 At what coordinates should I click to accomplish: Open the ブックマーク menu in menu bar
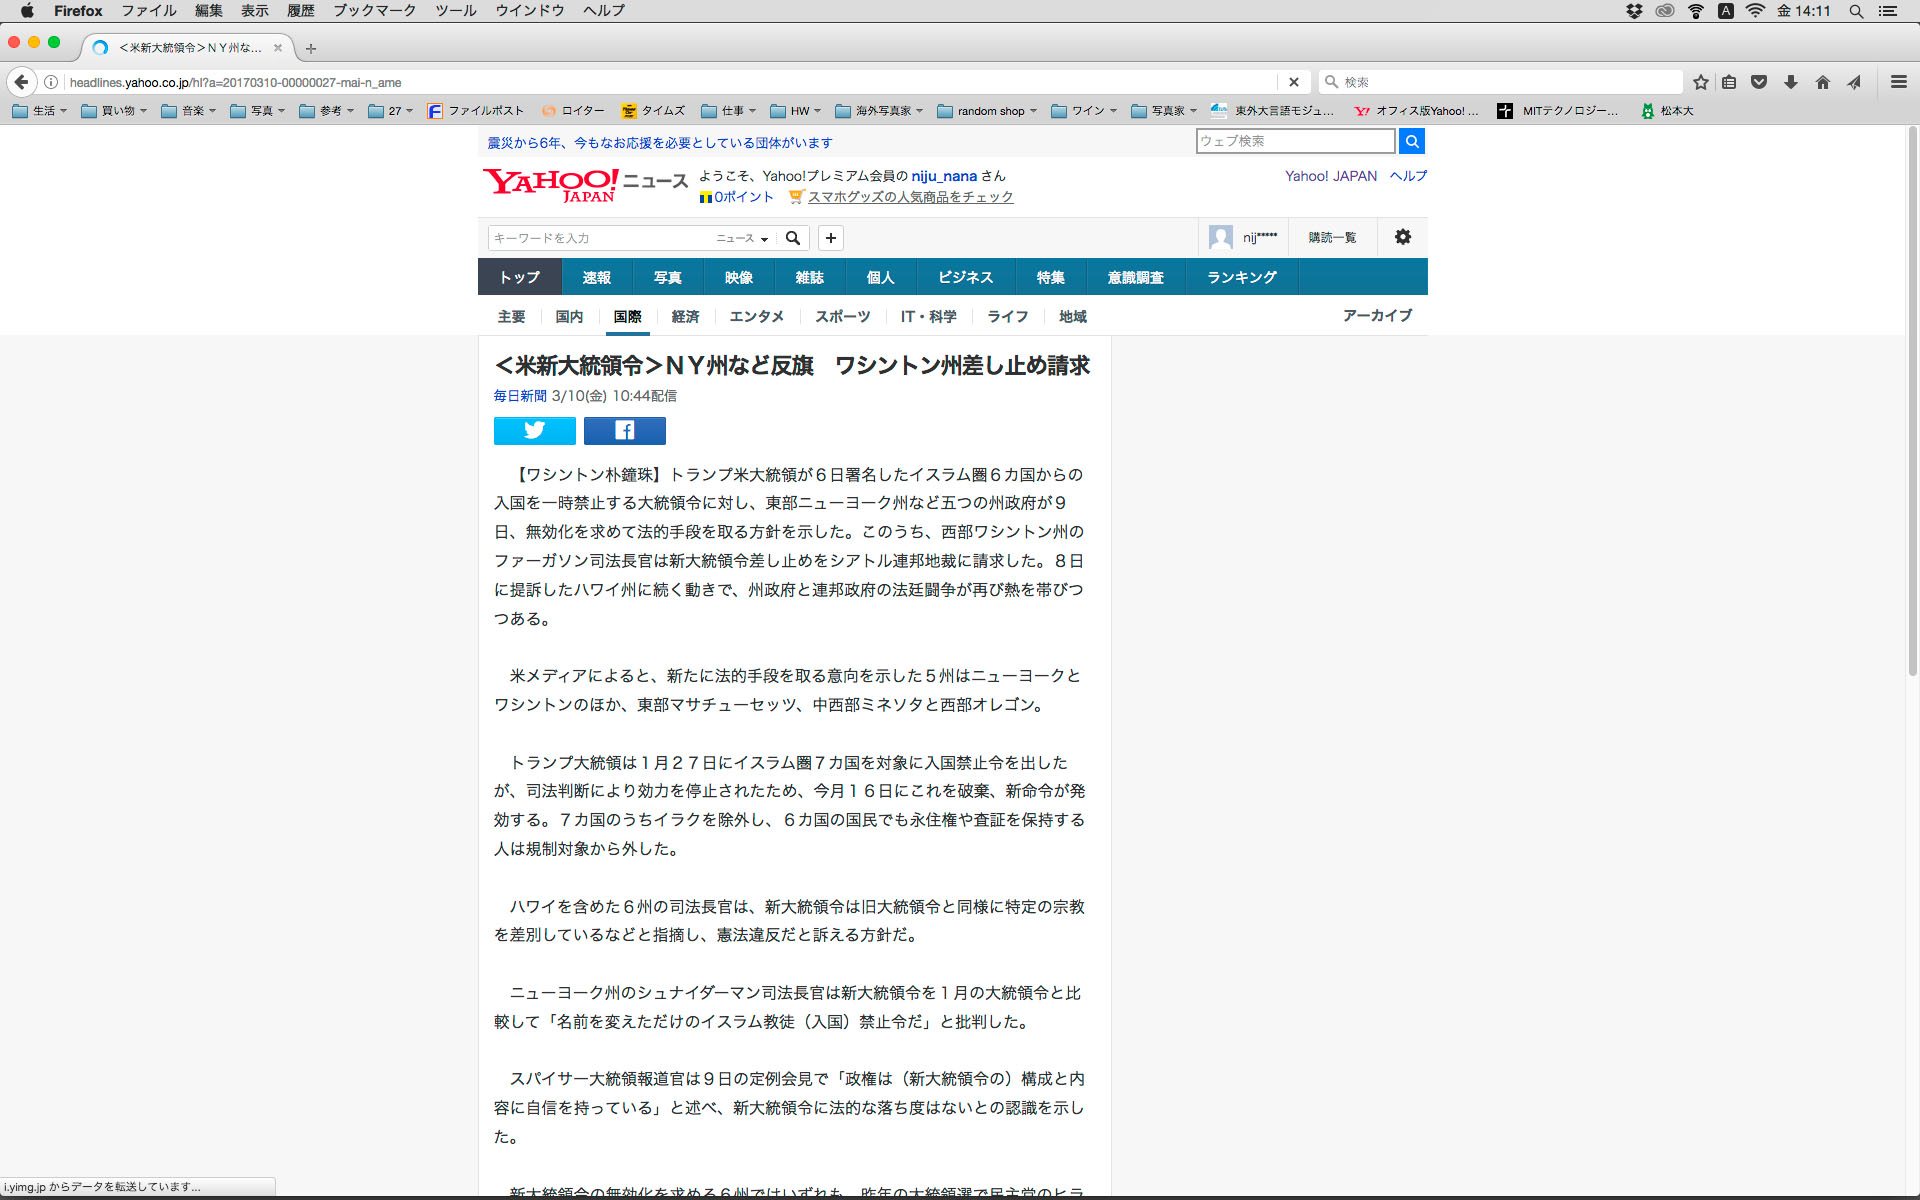374,11
